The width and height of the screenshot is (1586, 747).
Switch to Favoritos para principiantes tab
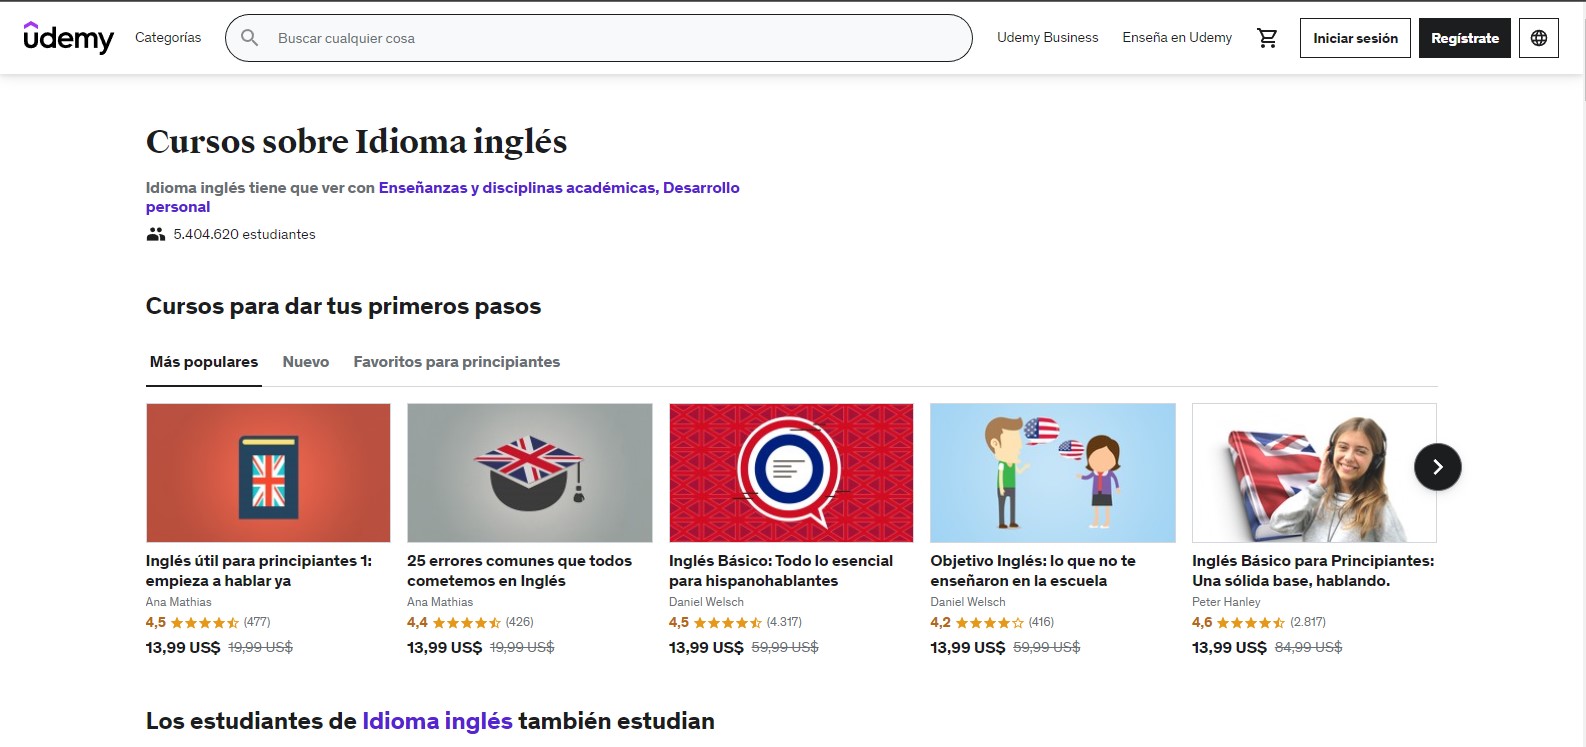[x=457, y=362]
